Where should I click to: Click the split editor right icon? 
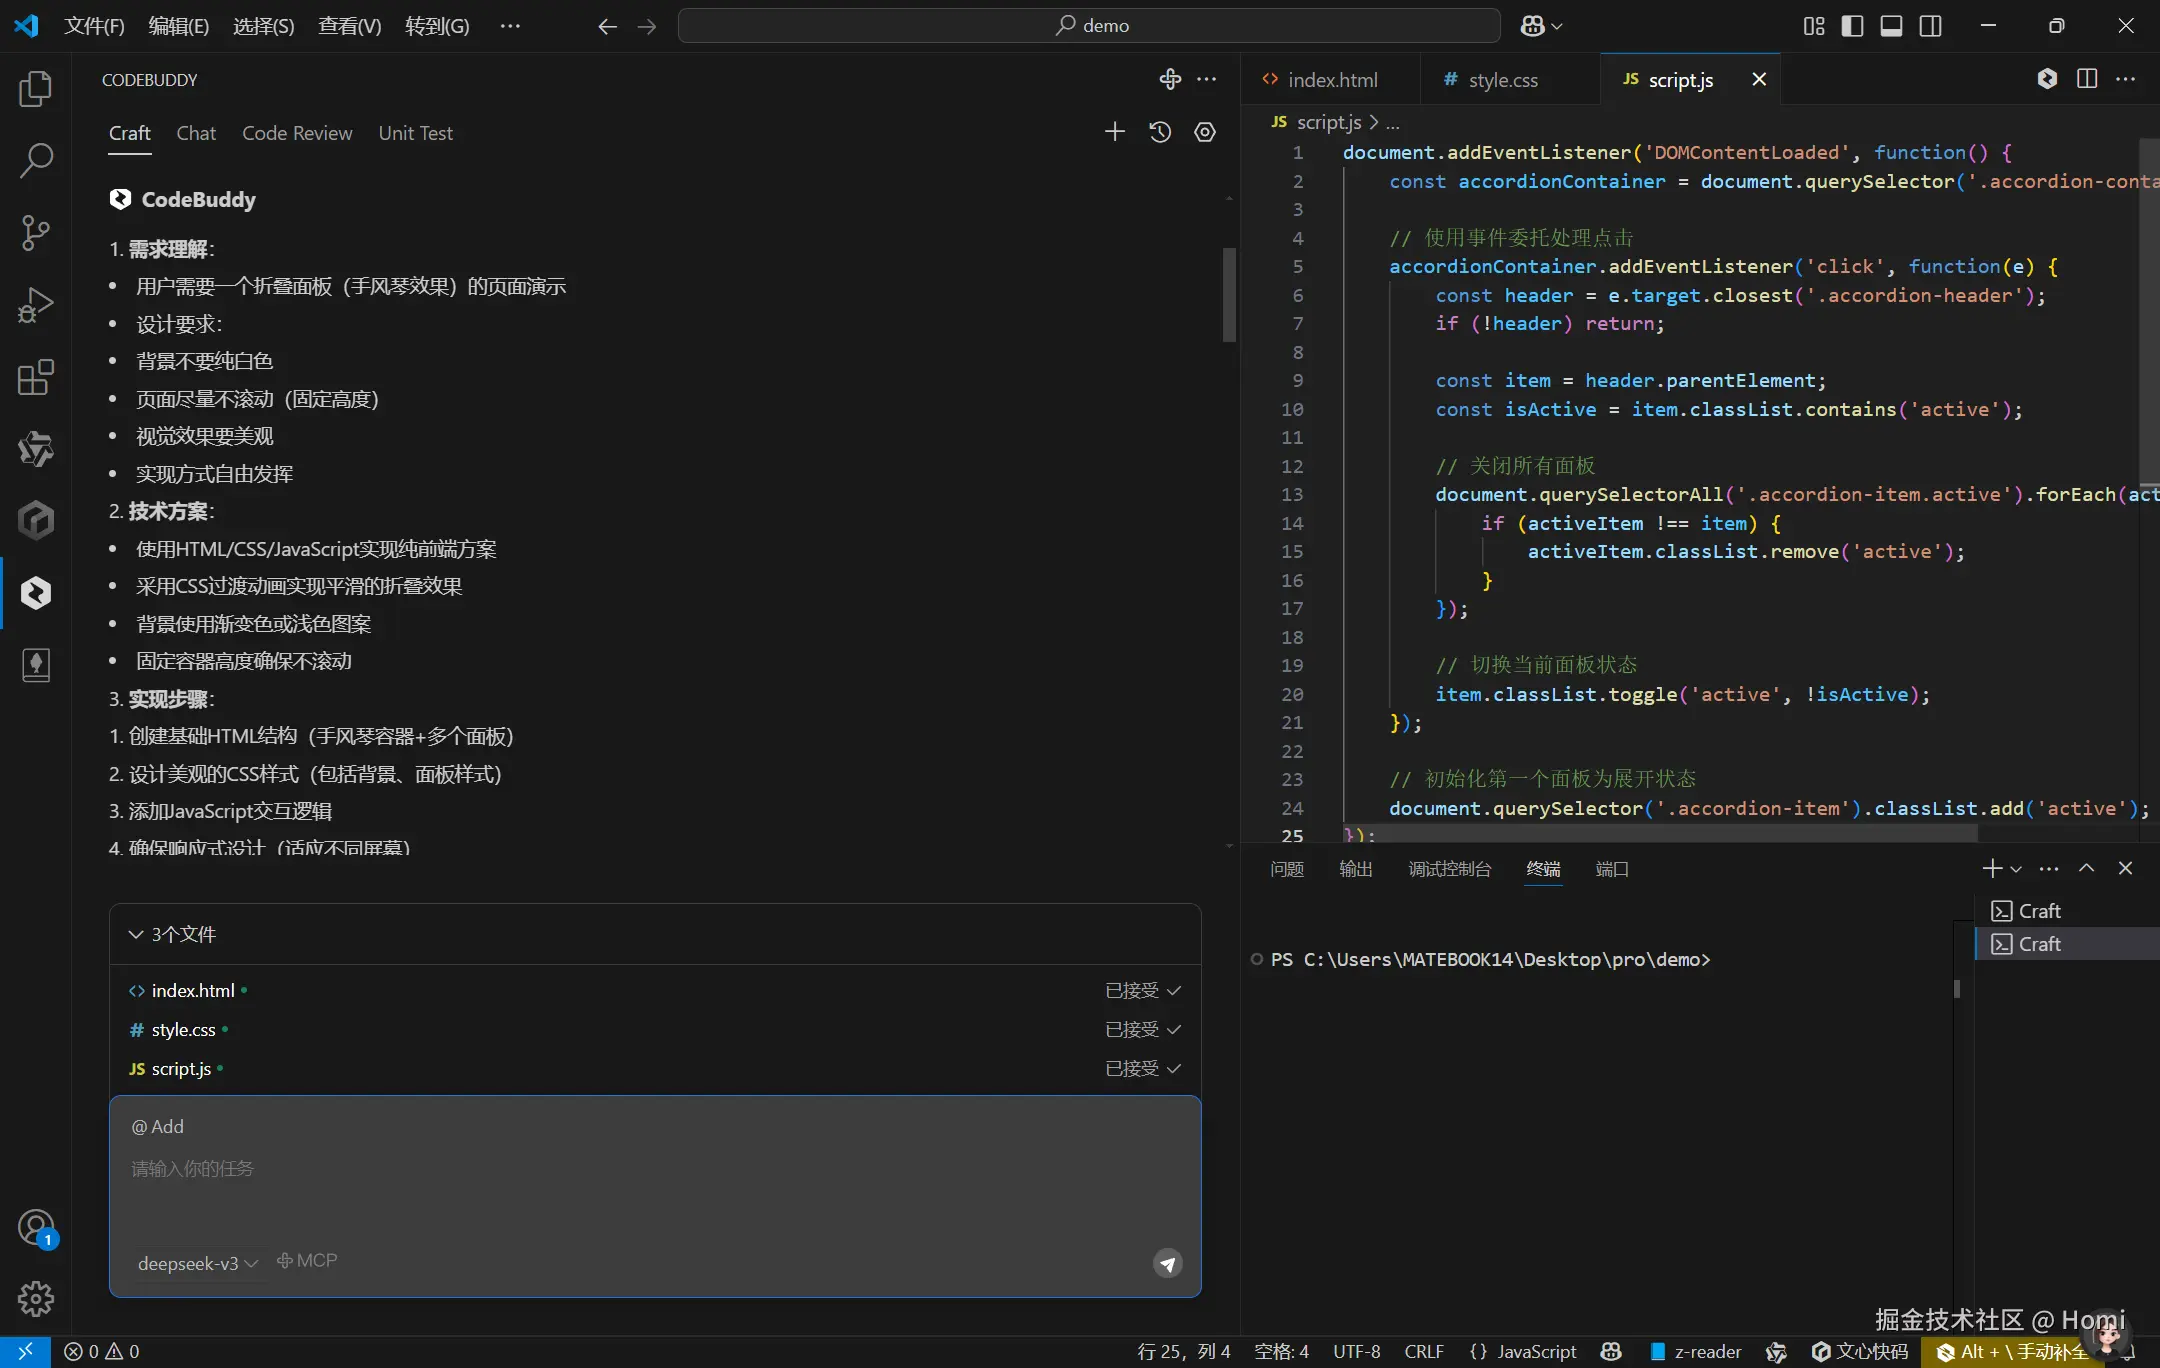click(2087, 79)
